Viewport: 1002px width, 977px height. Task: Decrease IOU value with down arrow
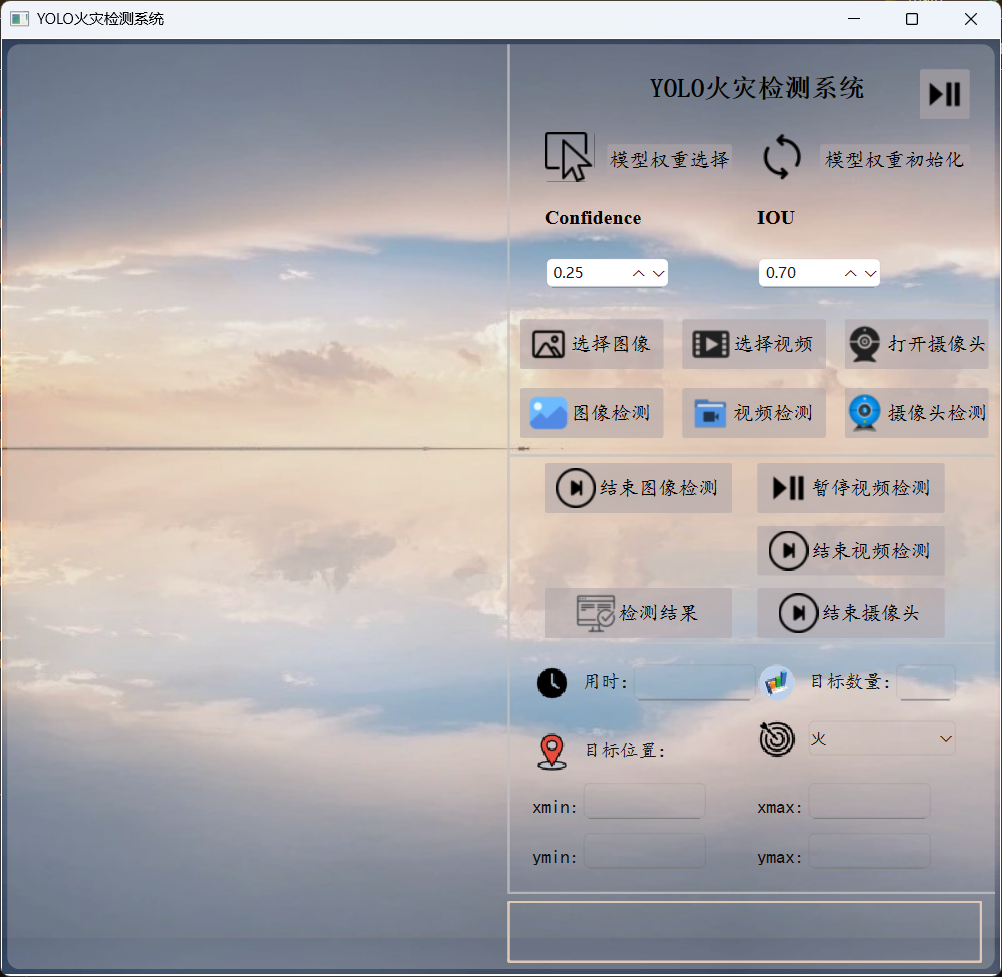870,273
